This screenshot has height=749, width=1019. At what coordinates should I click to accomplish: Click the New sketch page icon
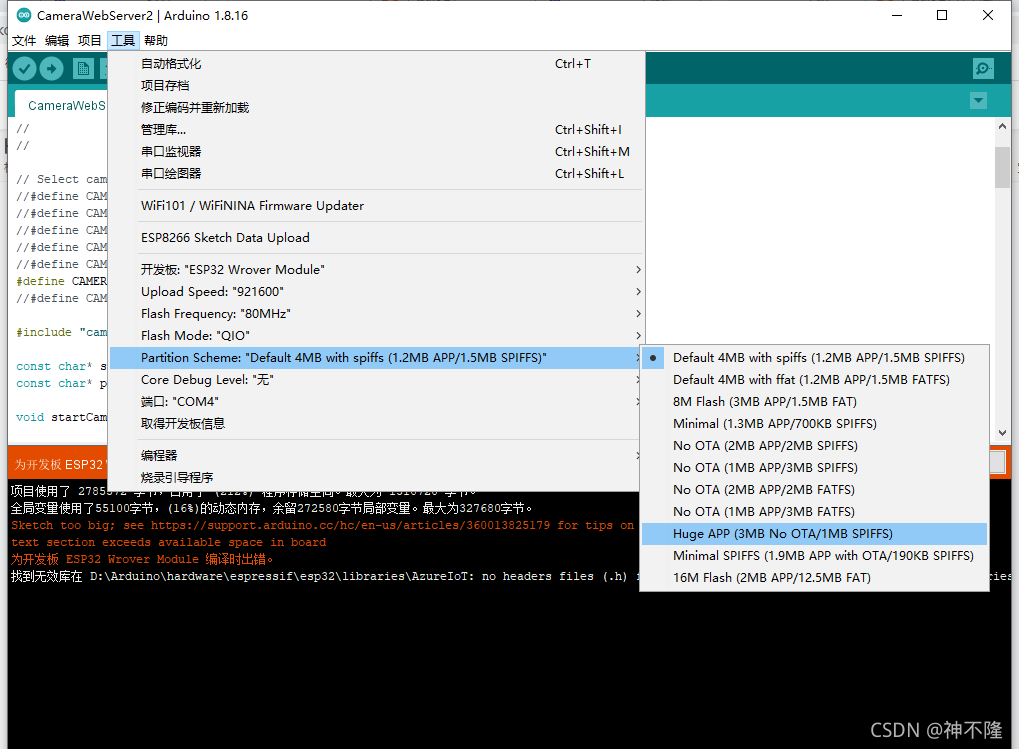(x=83, y=68)
